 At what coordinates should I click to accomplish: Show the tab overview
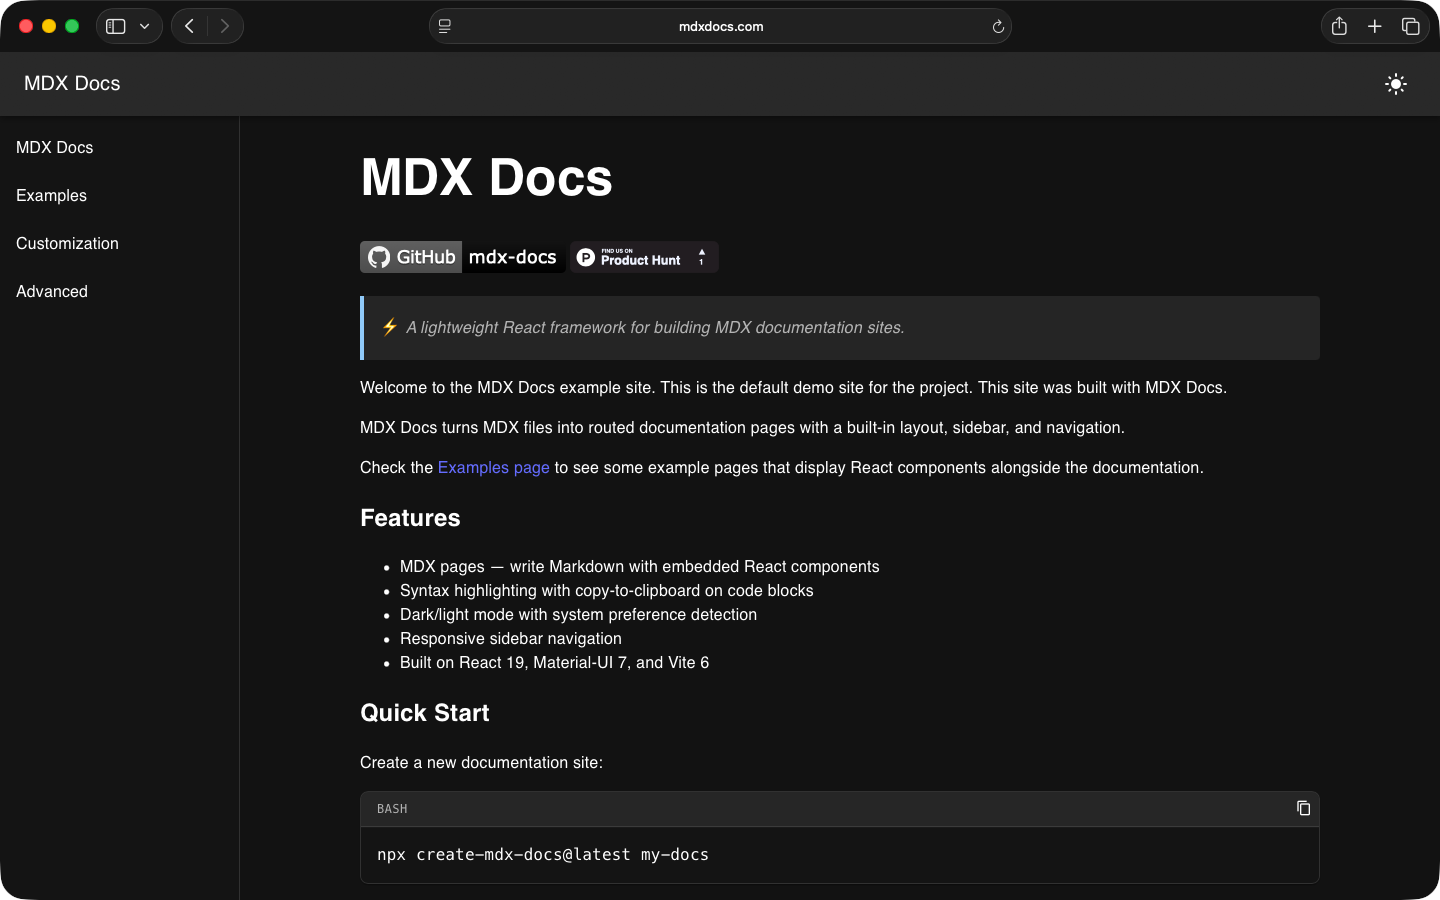1410,27
